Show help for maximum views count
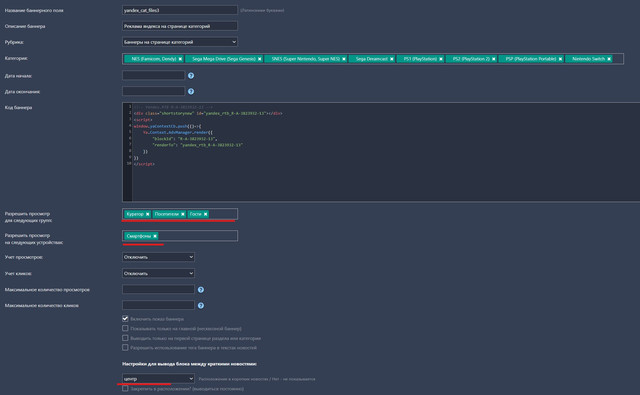The width and height of the screenshot is (640, 395). click(201, 289)
